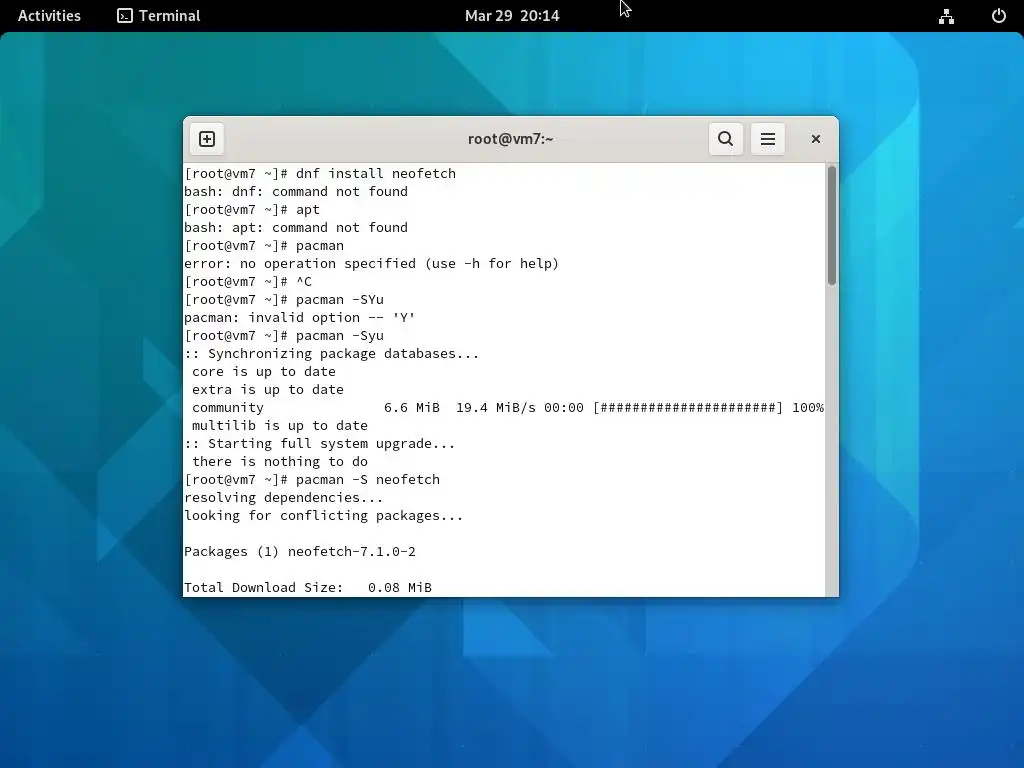
Task: Click the 'there is nothing to do' line
Action: click(x=280, y=462)
